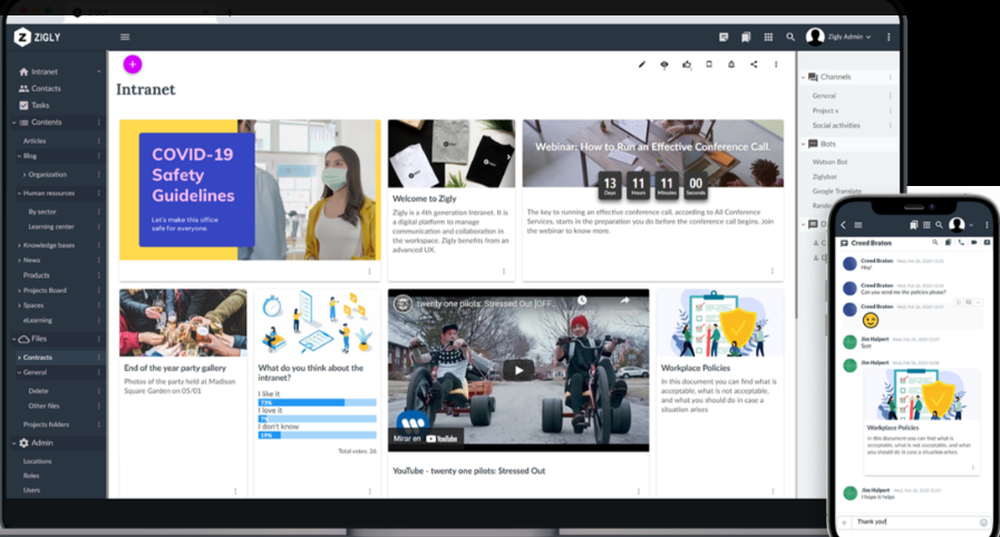1000x537 pixels.
Task: Open Locations under Admin
Action: point(38,461)
